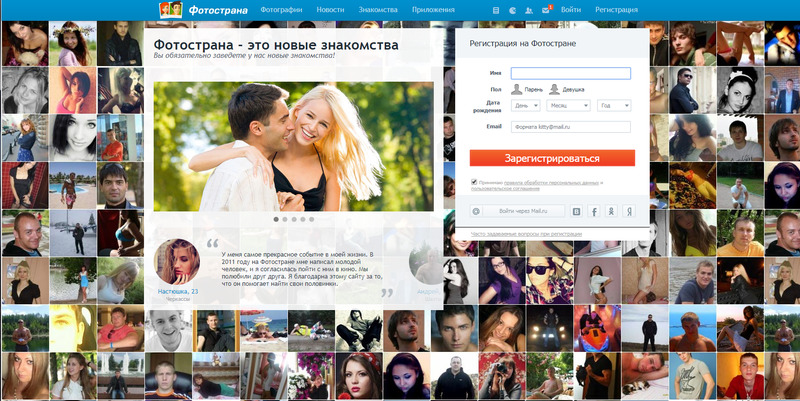800x401 pixels.
Task: Open Часто задаваемые вопросы при регистрации link
Action: pyautogui.click(x=526, y=234)
